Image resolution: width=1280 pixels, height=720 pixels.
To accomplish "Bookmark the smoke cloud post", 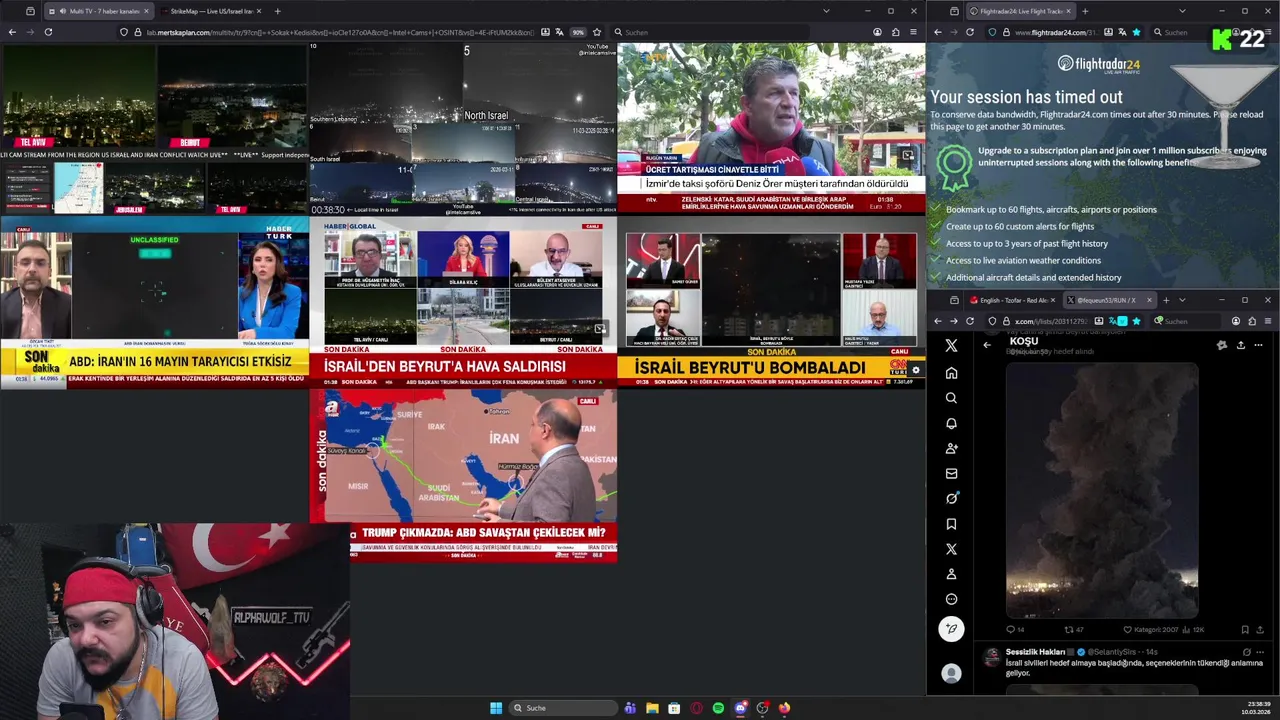I will click(1245, 630).
